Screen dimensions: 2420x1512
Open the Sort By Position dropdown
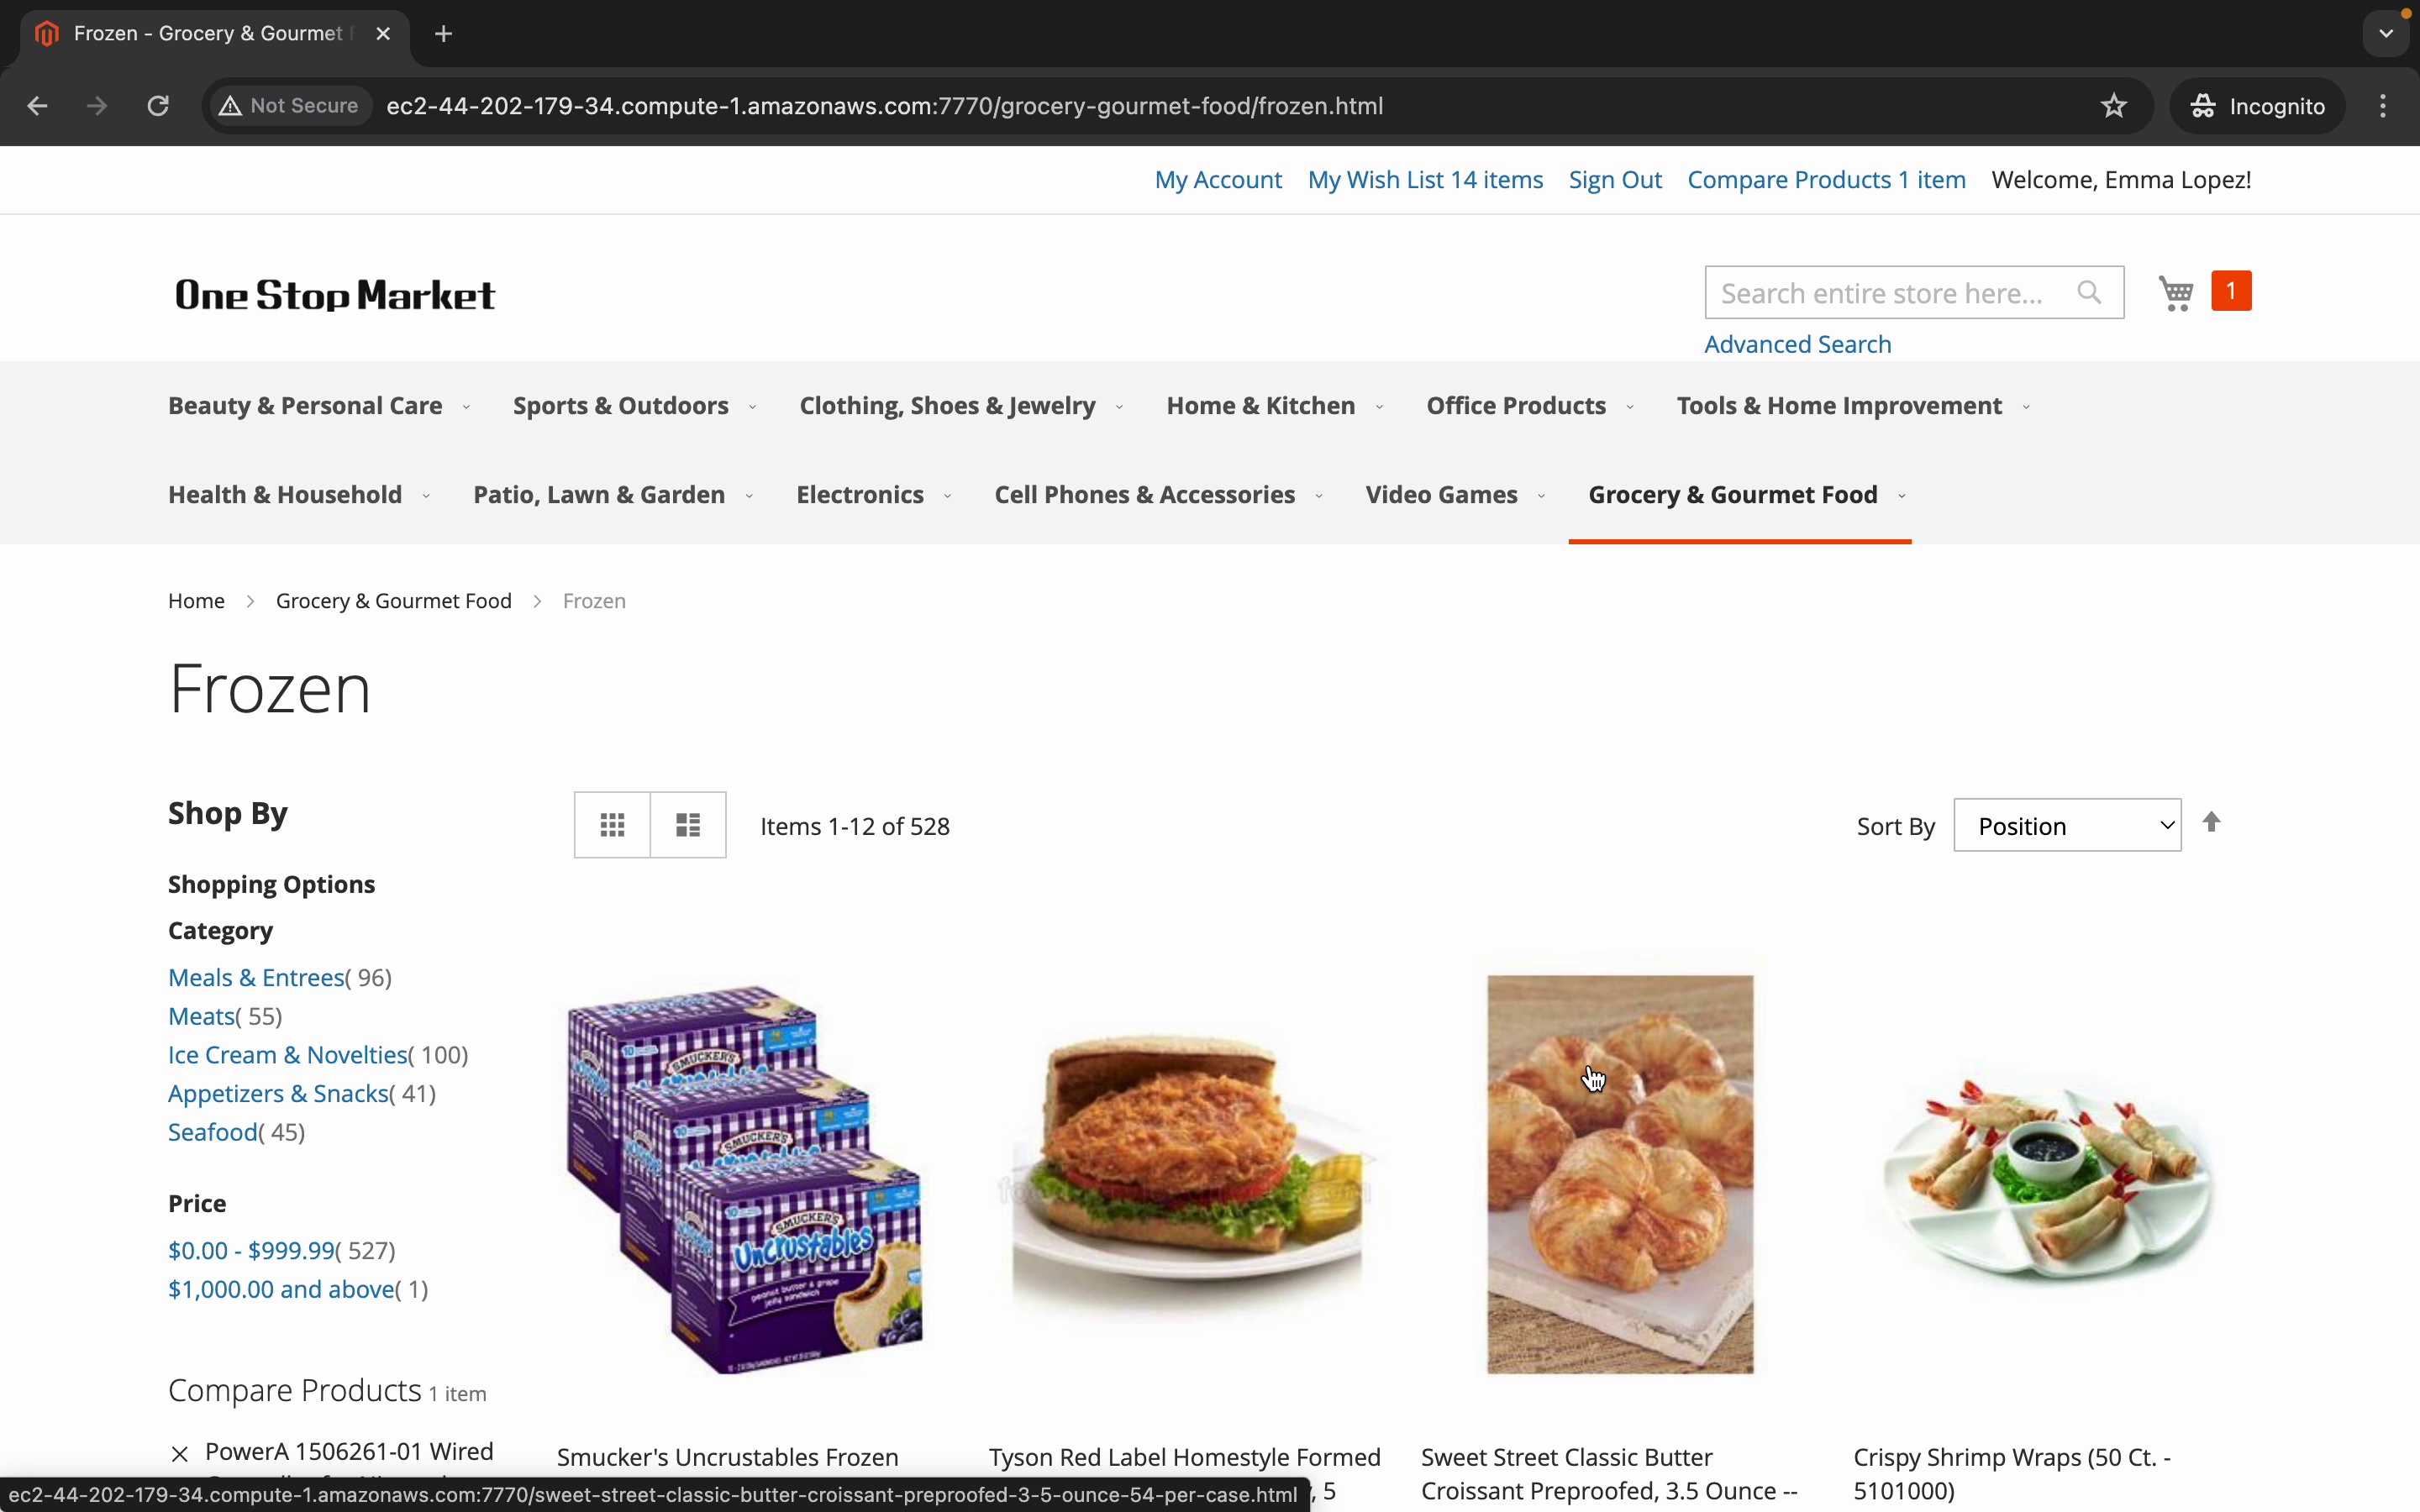click(2067, 825)
